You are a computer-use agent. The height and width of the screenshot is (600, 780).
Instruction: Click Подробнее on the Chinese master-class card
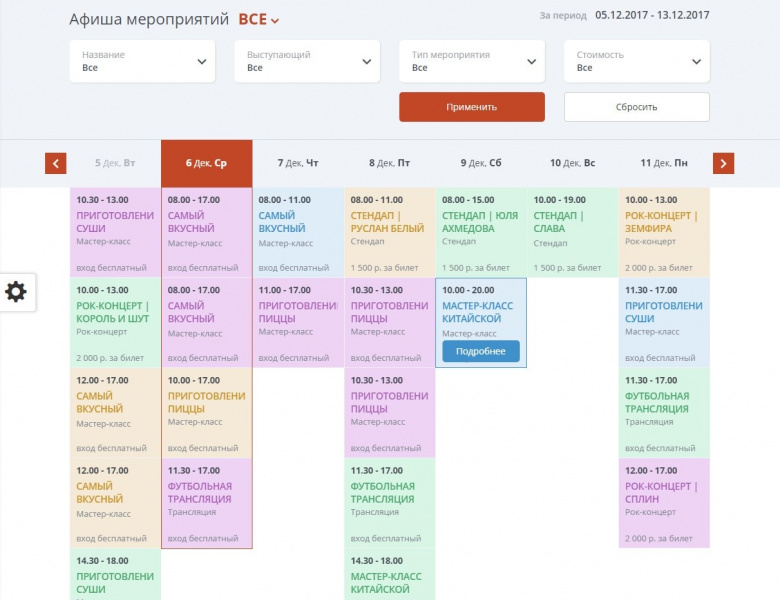click(x=480, y=351)
